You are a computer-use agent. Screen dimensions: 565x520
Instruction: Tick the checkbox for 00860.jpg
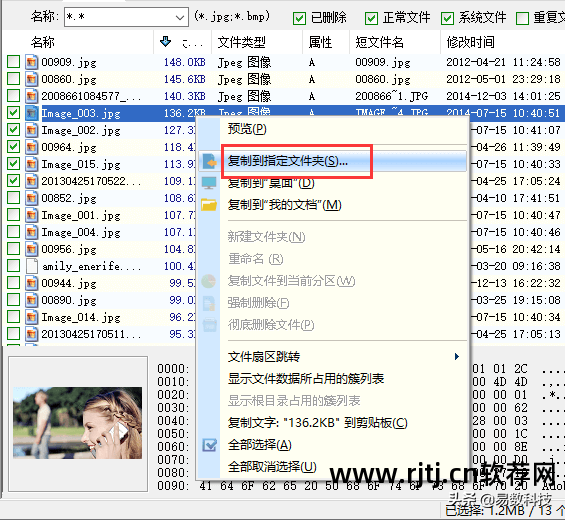(x=13, y=79)
